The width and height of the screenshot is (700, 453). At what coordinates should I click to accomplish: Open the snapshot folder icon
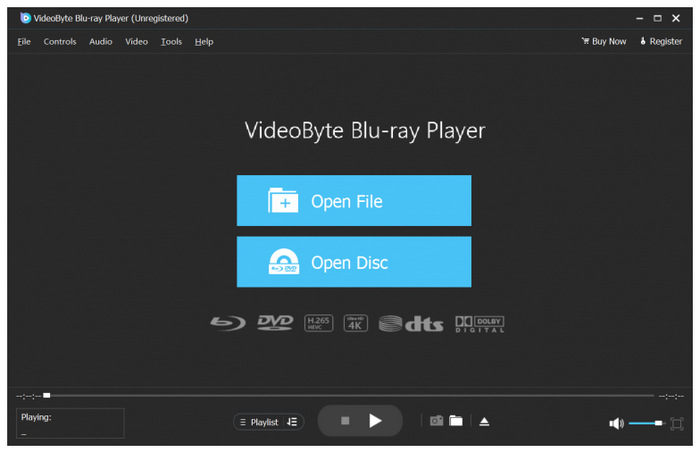point(456,421)
